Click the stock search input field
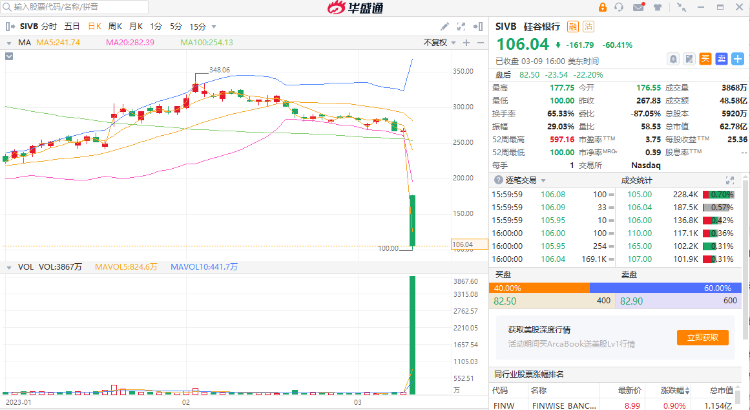Screen dimensions: 750x410 [x=75, y=7]
